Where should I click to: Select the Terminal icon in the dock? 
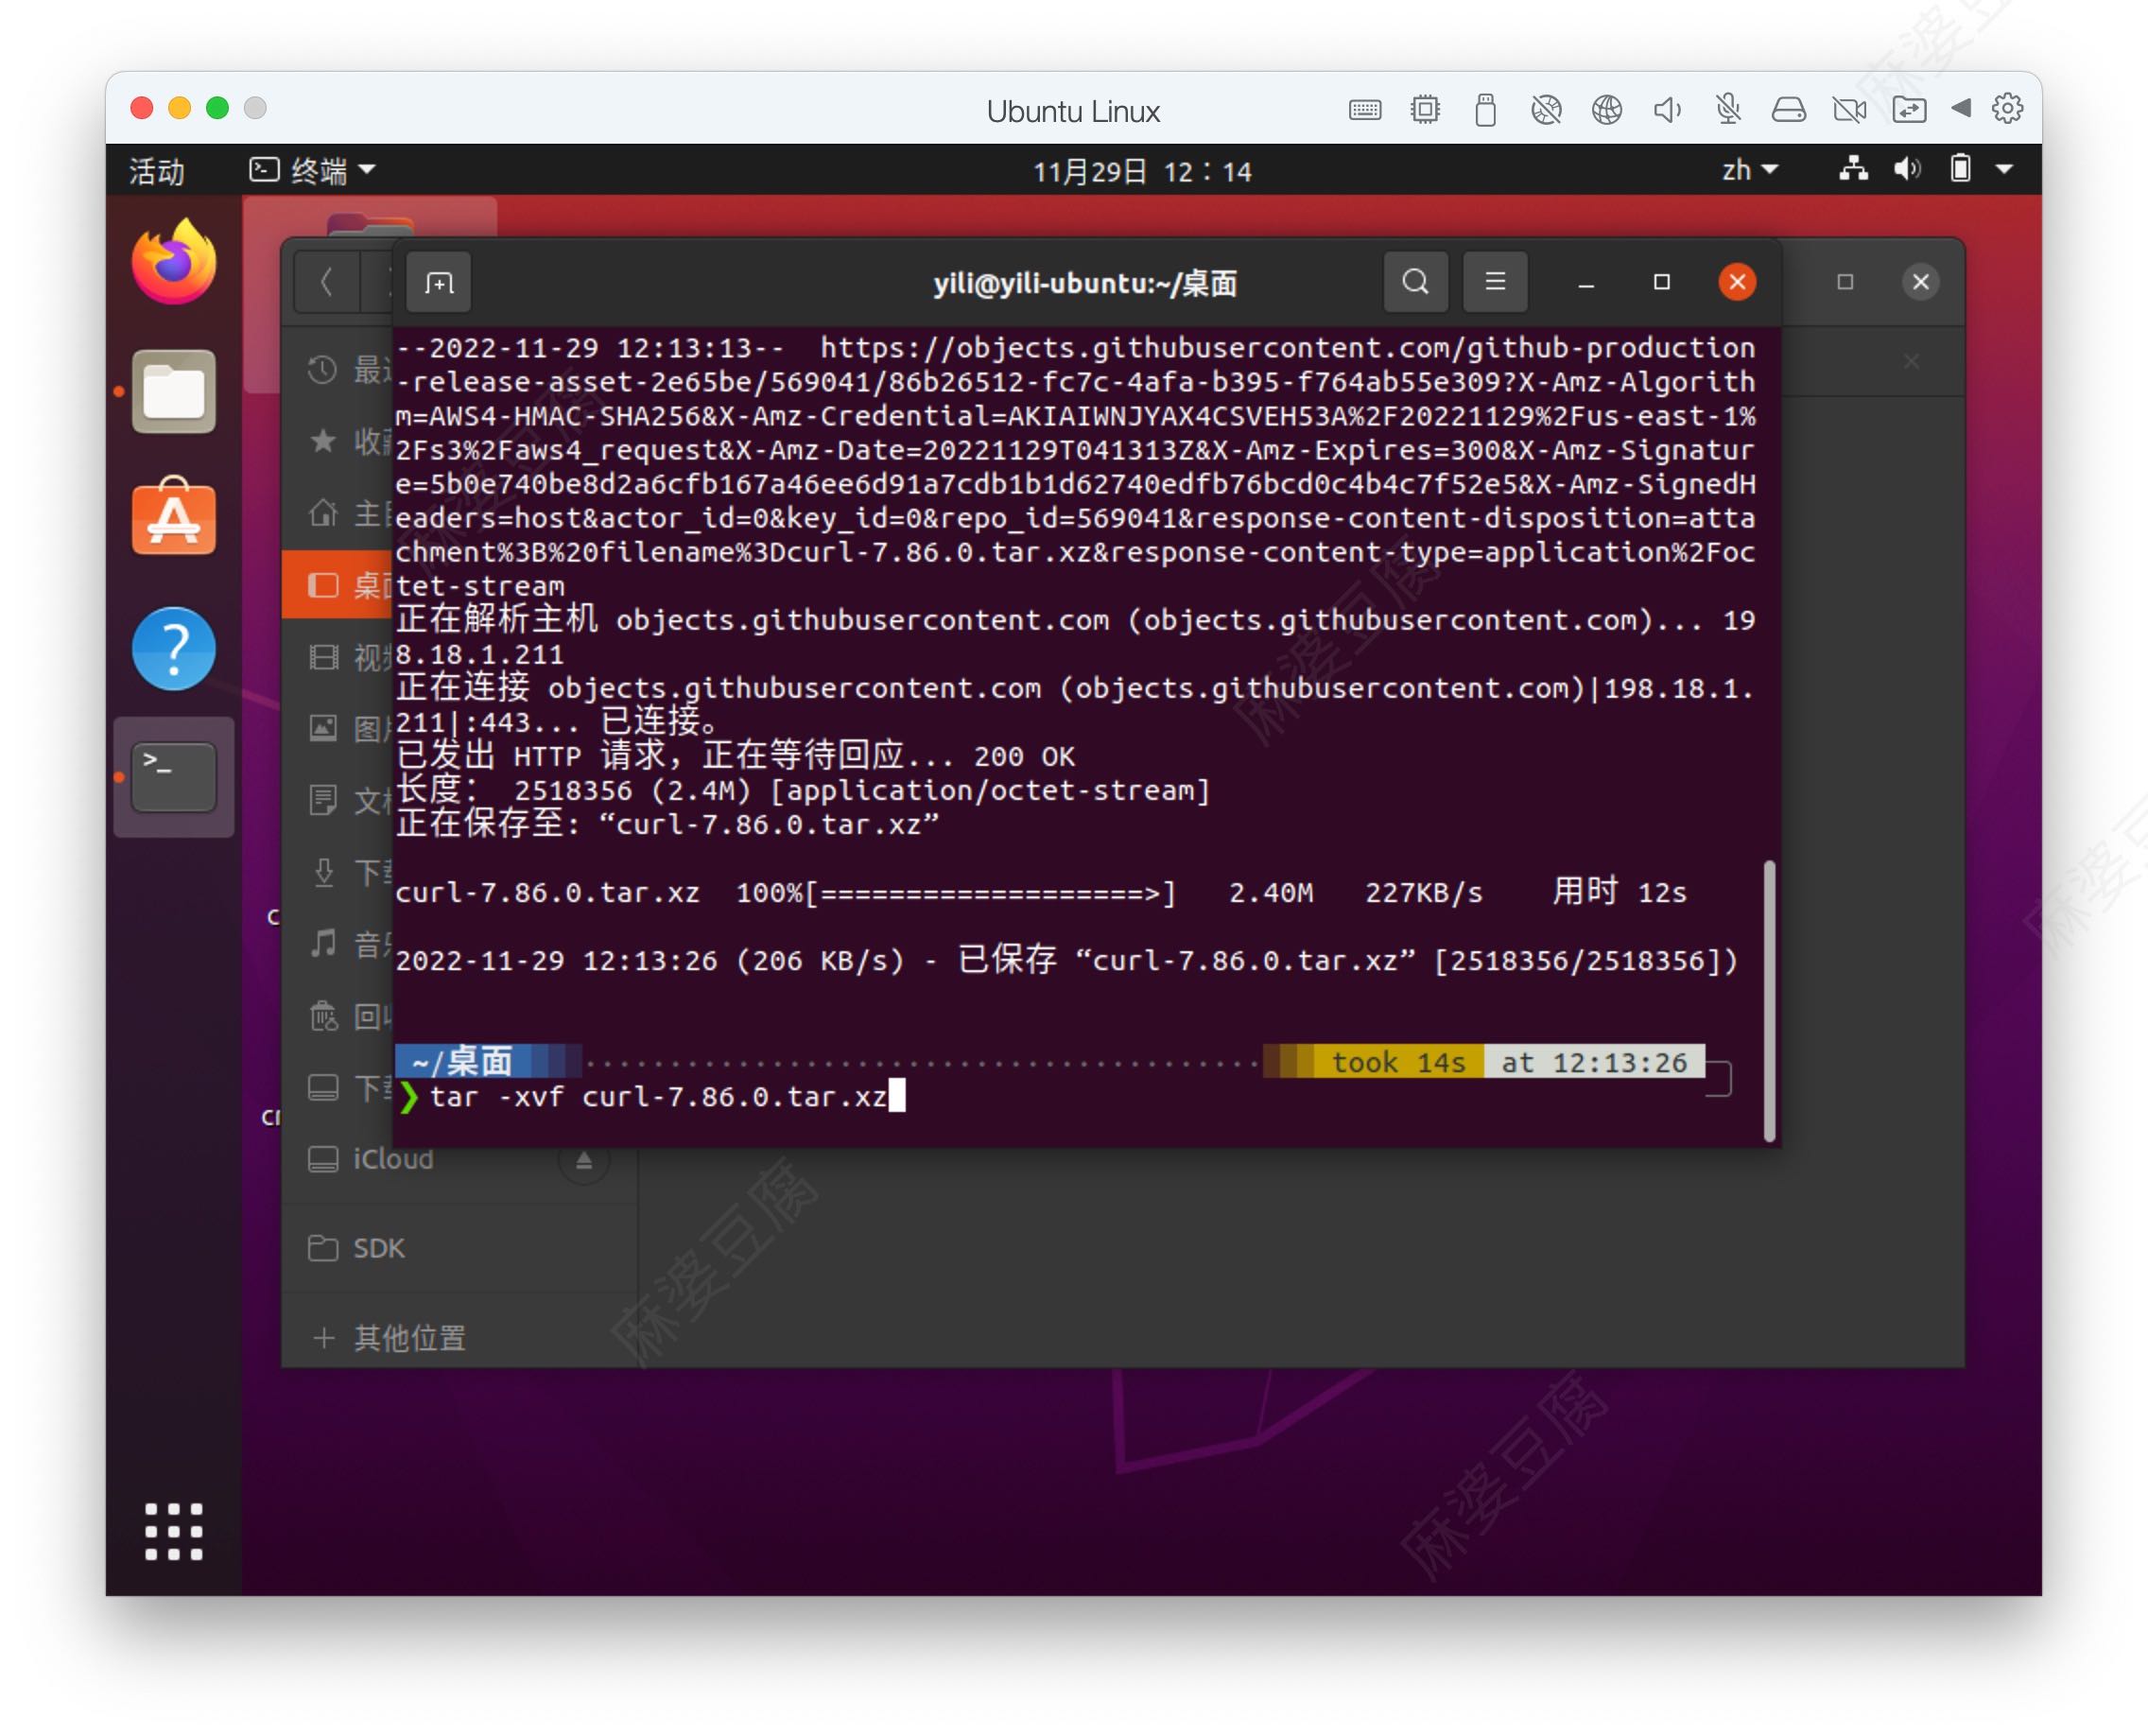(174, 777)
